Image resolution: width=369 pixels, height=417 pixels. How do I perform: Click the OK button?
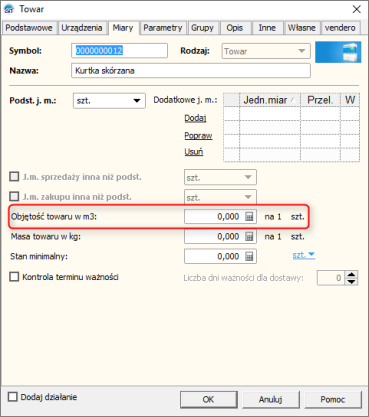point(209,399)
